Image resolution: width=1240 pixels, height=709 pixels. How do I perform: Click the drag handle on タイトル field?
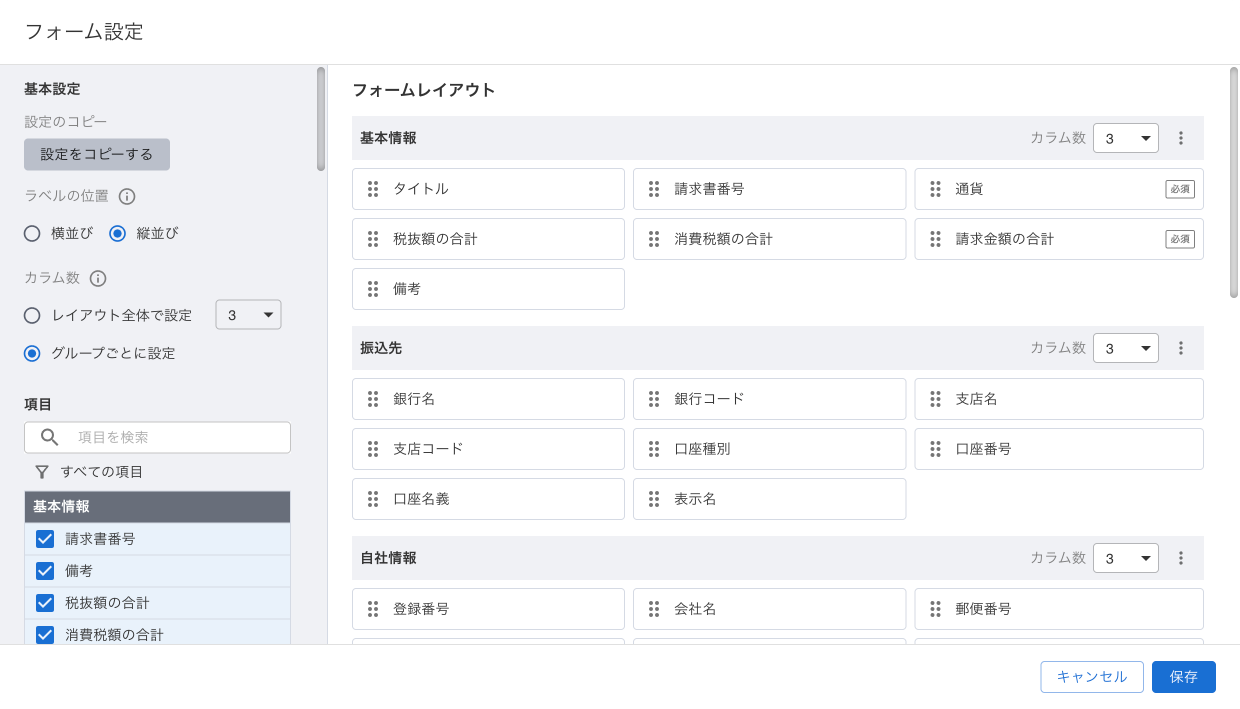pos(373,189)
